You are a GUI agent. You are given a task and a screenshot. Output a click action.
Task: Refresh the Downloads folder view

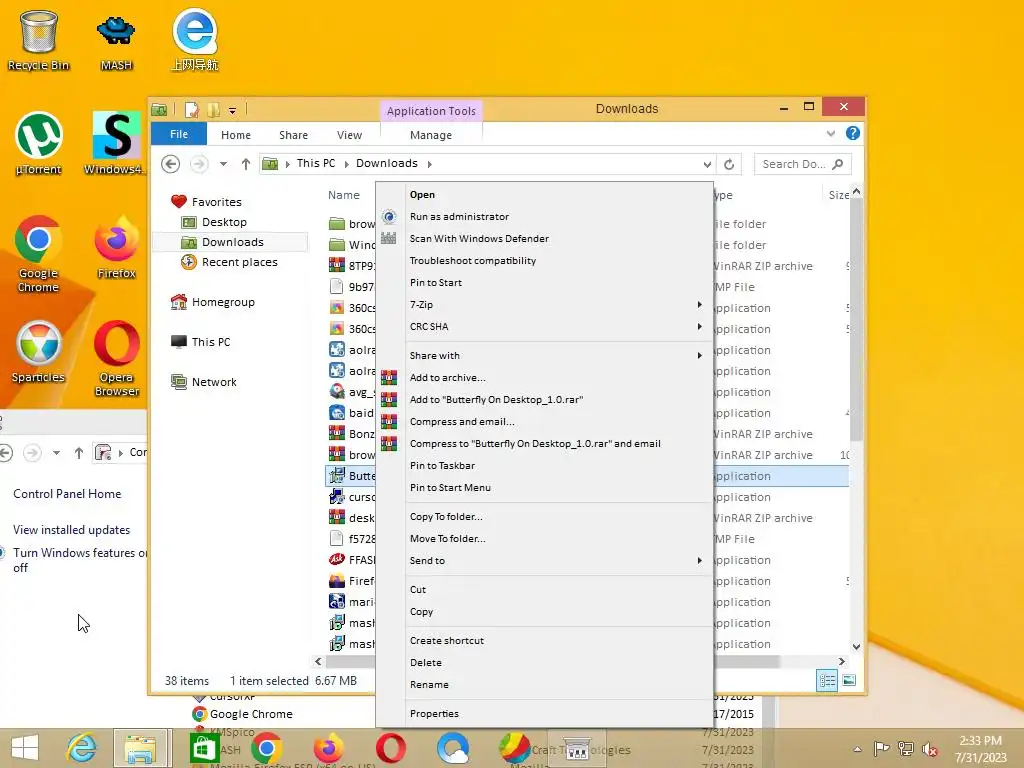coord(729,164)
